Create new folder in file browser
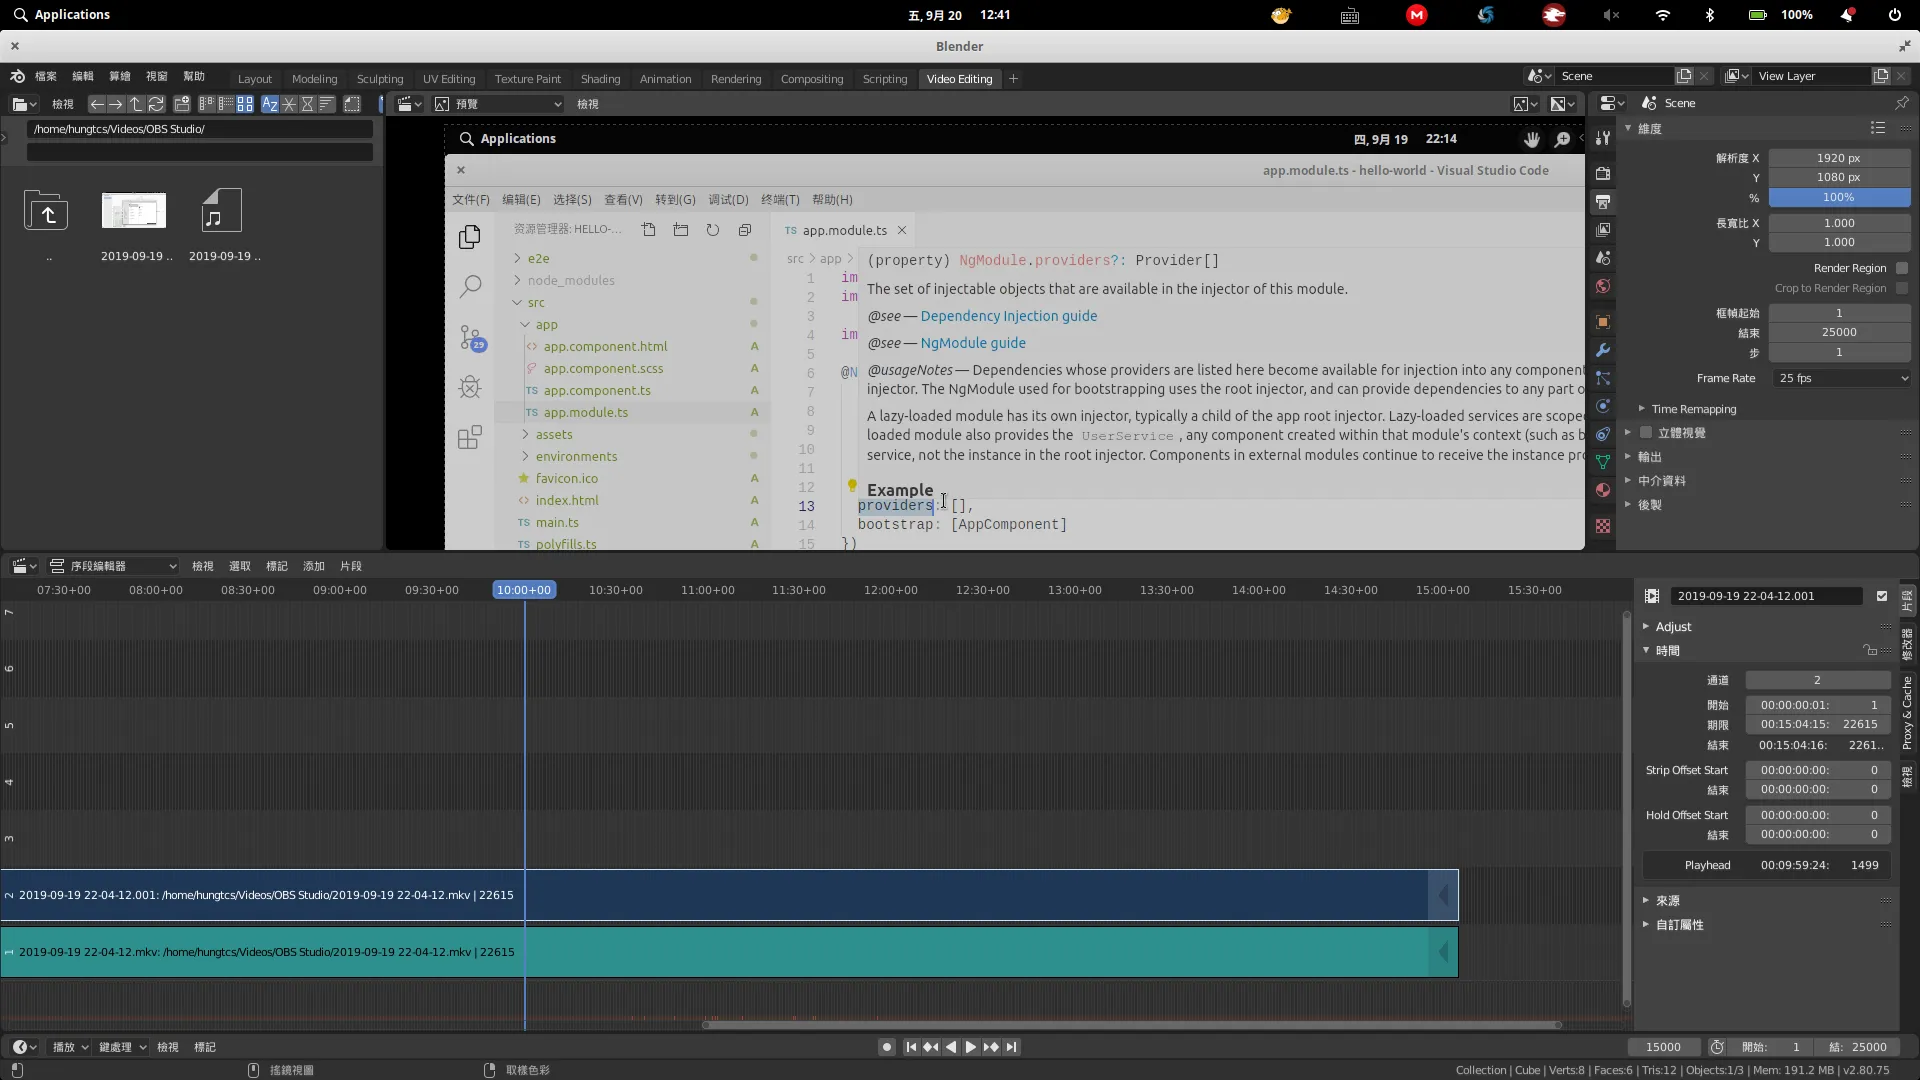The width and height of the screenshot is (1920, 1080). click(182, 104)
